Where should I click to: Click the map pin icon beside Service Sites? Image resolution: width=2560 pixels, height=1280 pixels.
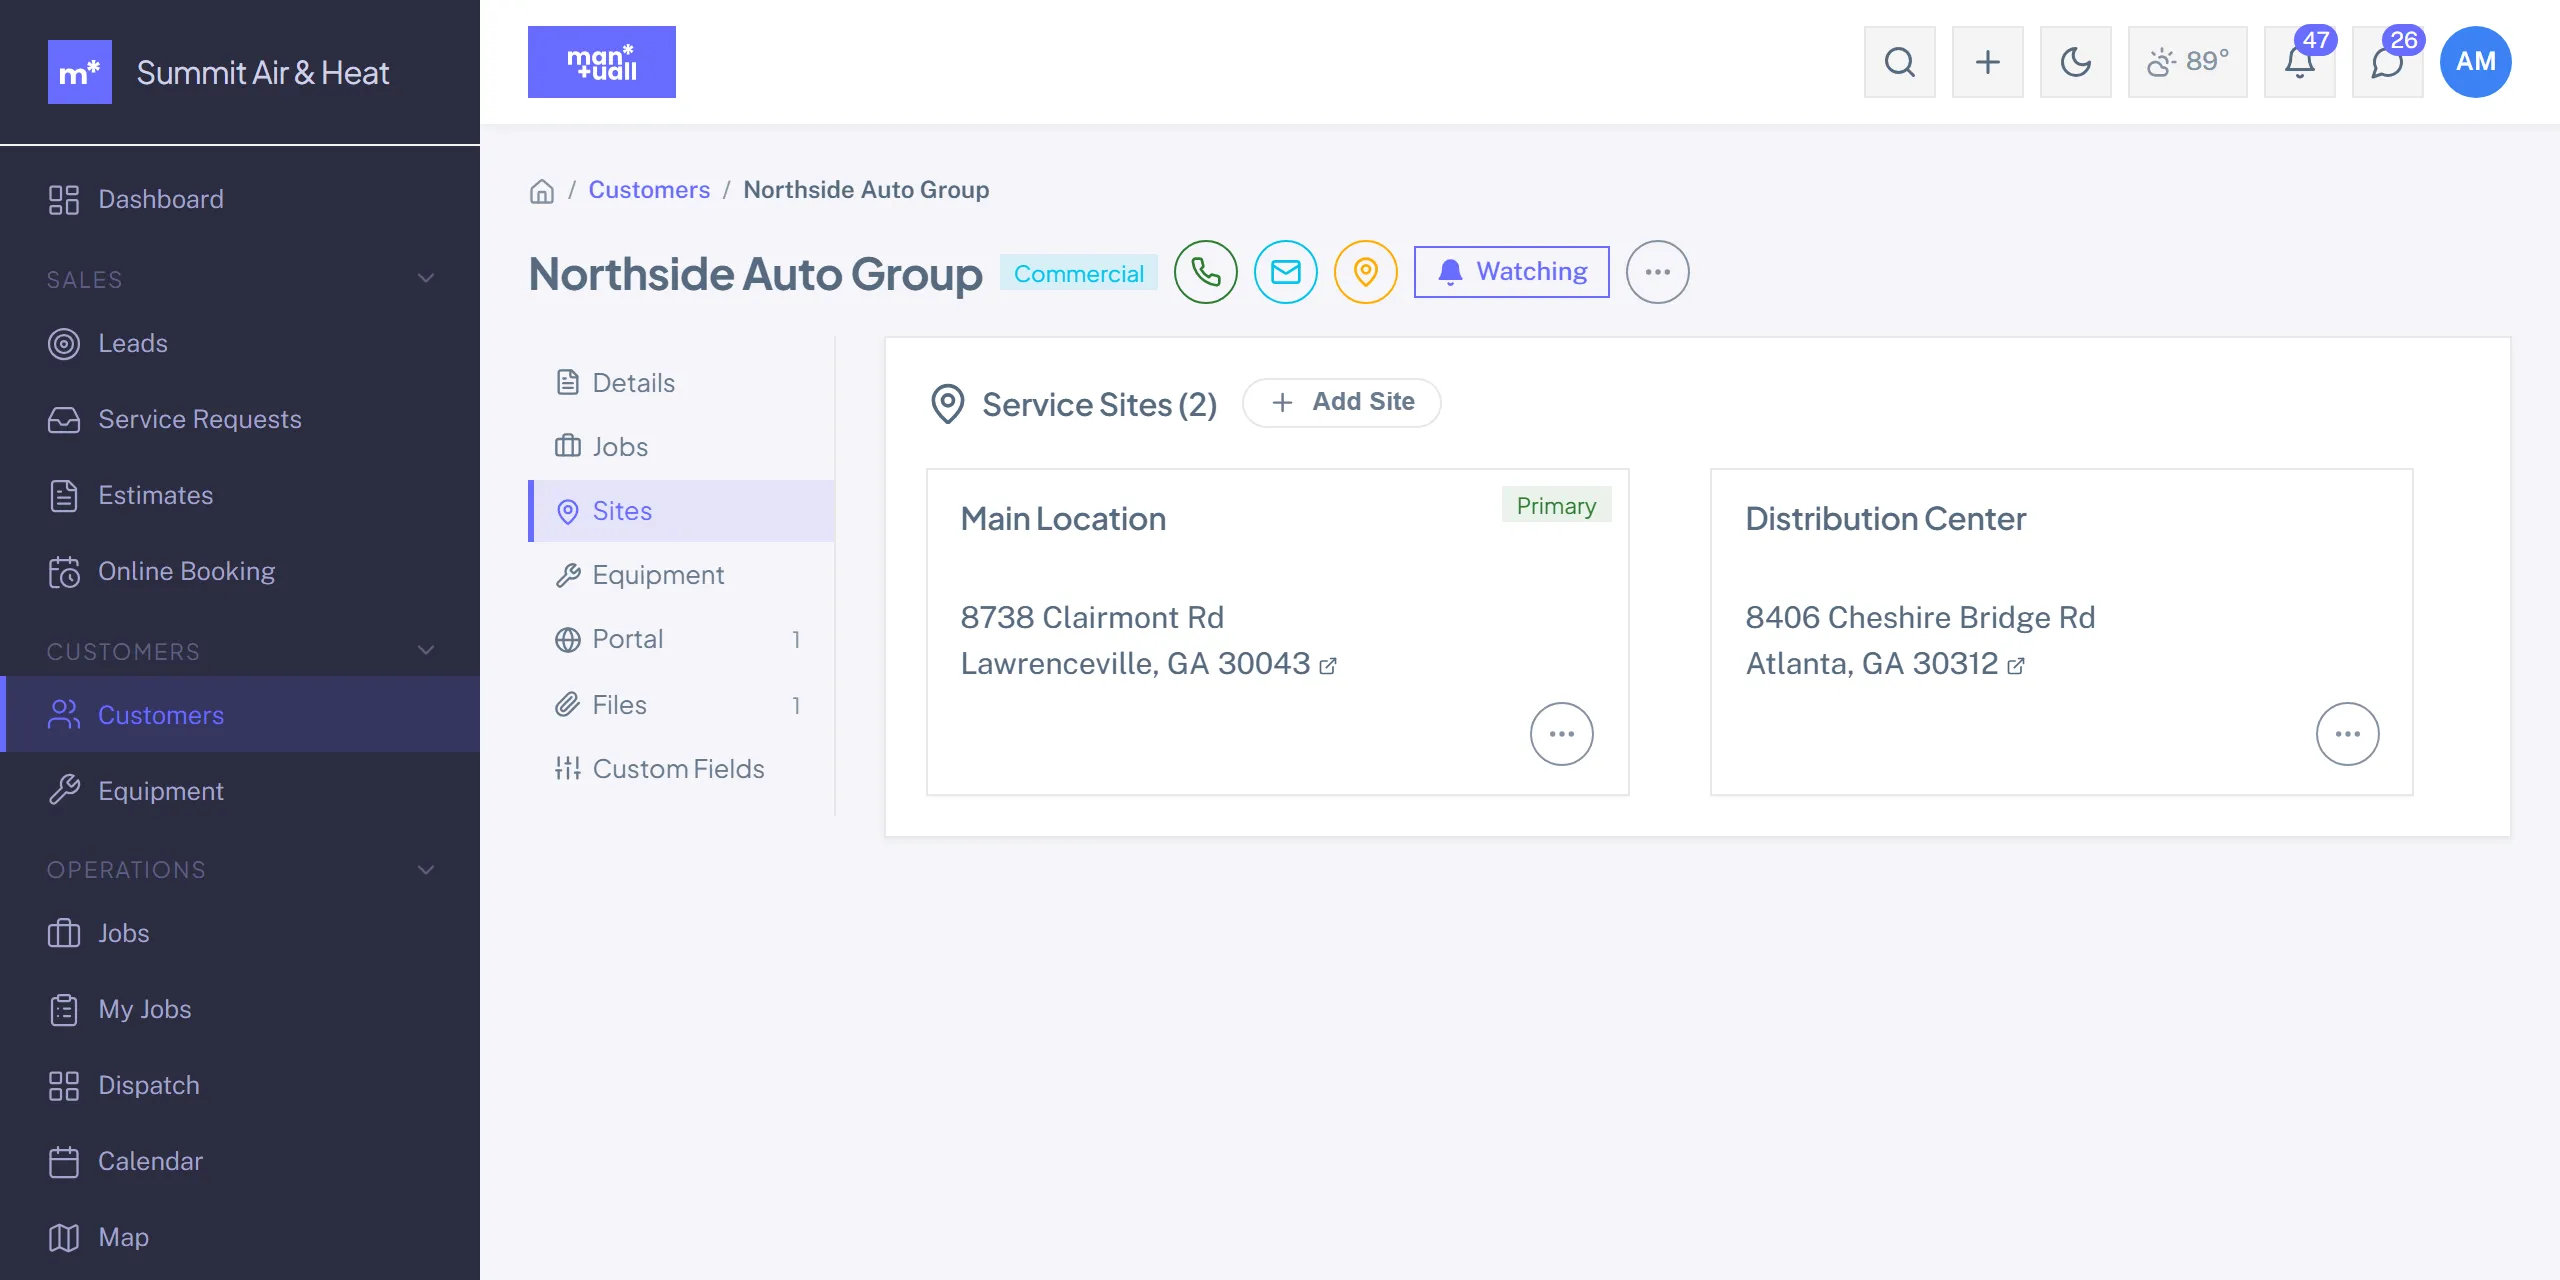947,404
